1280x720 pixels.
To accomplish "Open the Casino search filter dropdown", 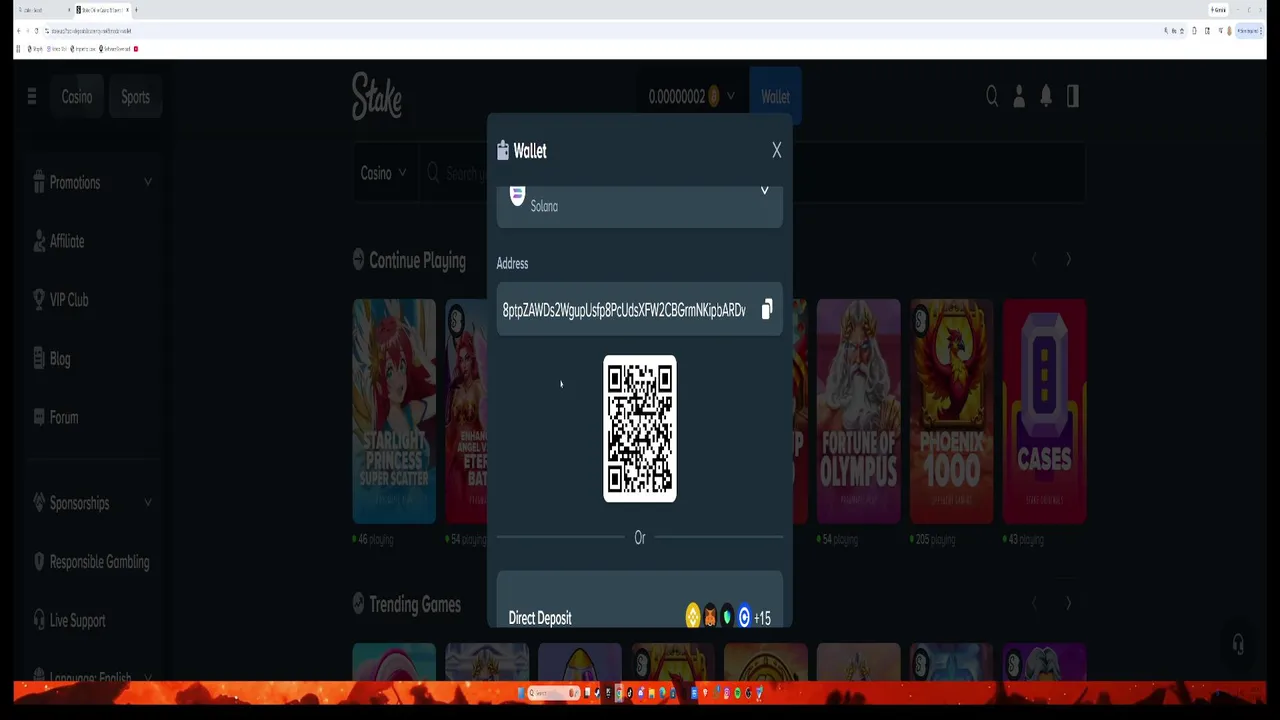I will 384,173.
